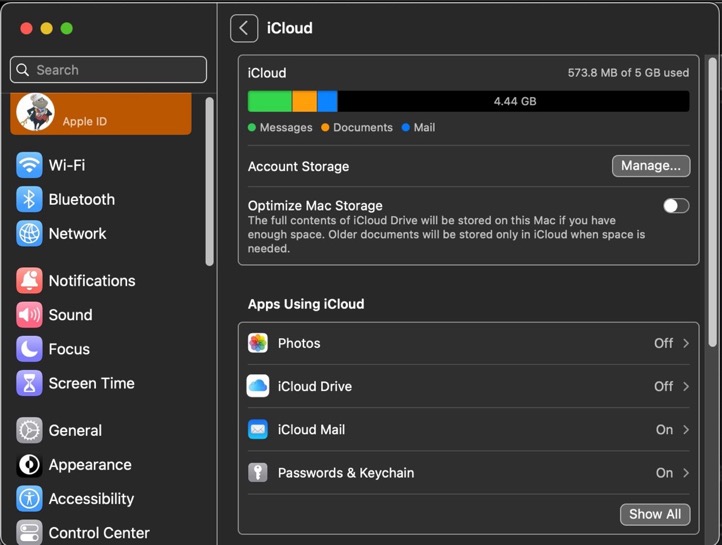The width and height of the screenshot is (722, 545).
Task: Click the Photos app icon
Action: click(258, 343)
